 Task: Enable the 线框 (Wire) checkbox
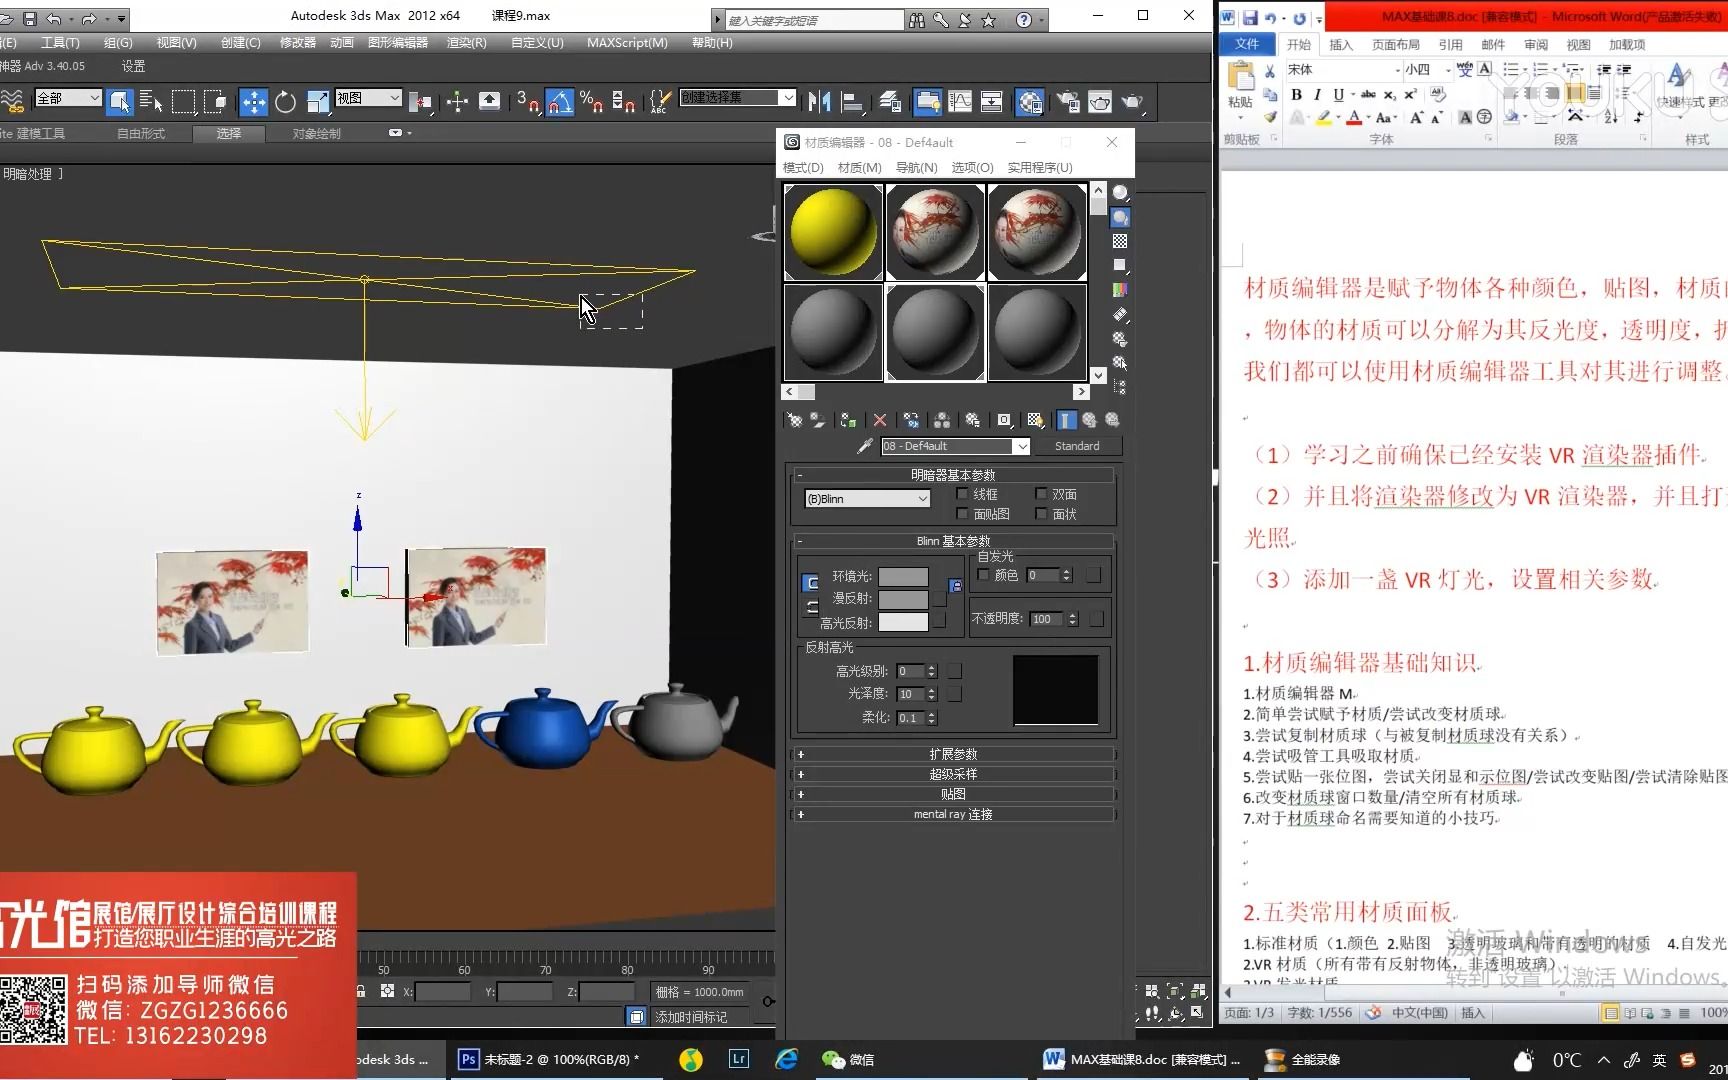[963, 494]
